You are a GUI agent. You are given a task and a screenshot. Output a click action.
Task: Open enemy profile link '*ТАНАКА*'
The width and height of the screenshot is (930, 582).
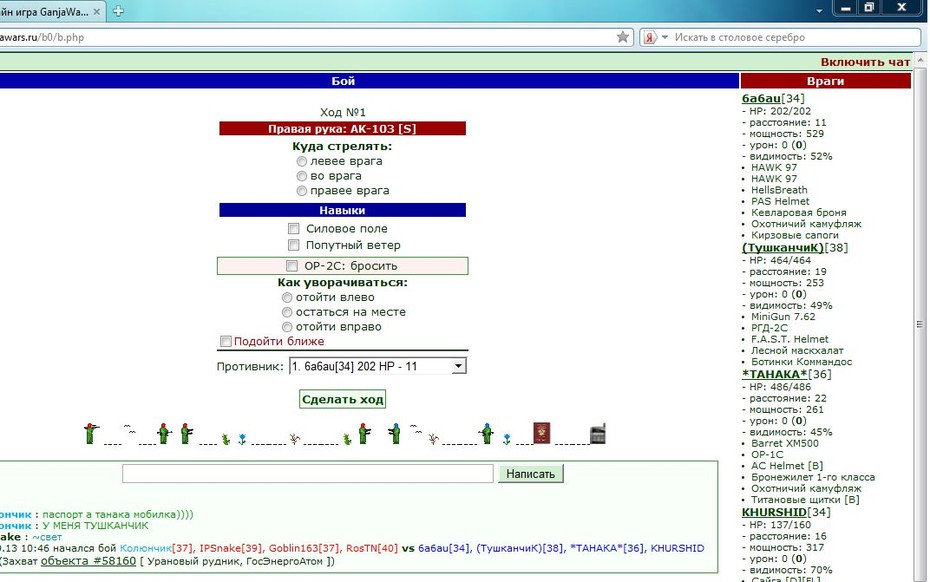click(x=774, y=374)
